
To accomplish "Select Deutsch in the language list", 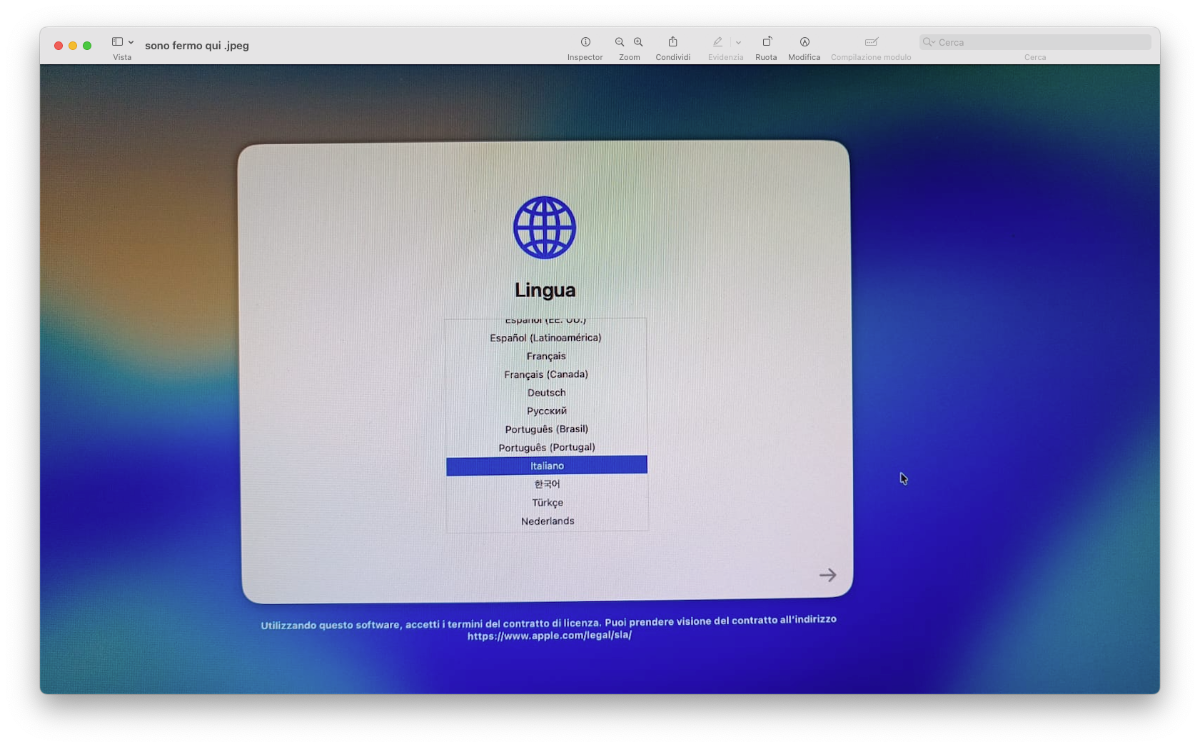I will [x=547, y=393].
